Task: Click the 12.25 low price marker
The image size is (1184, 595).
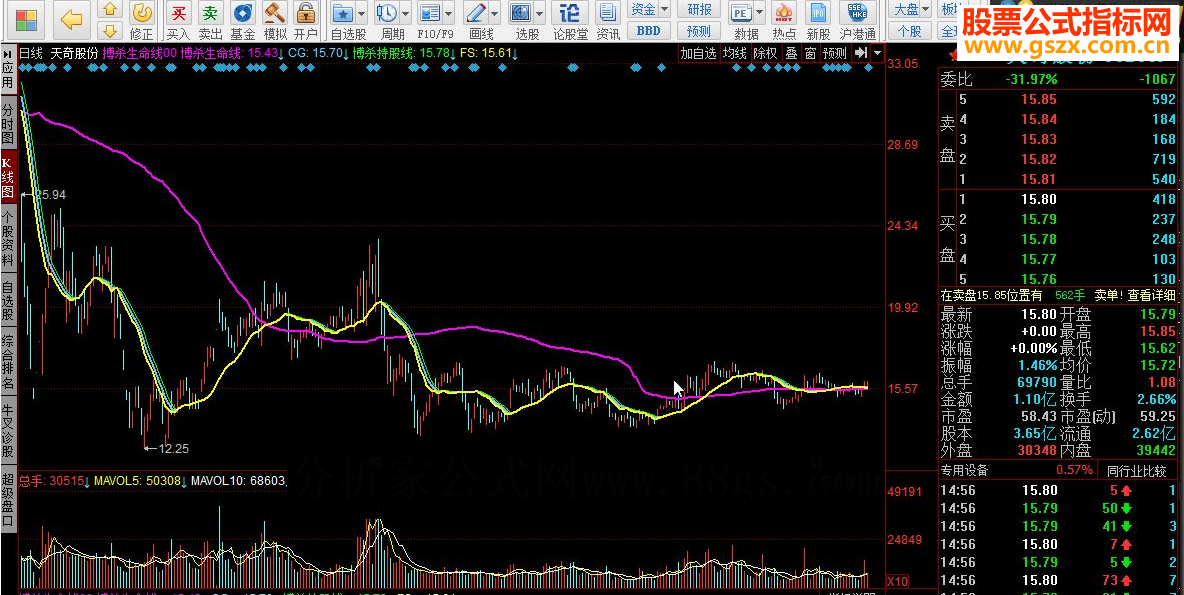Action: (172, 448)
